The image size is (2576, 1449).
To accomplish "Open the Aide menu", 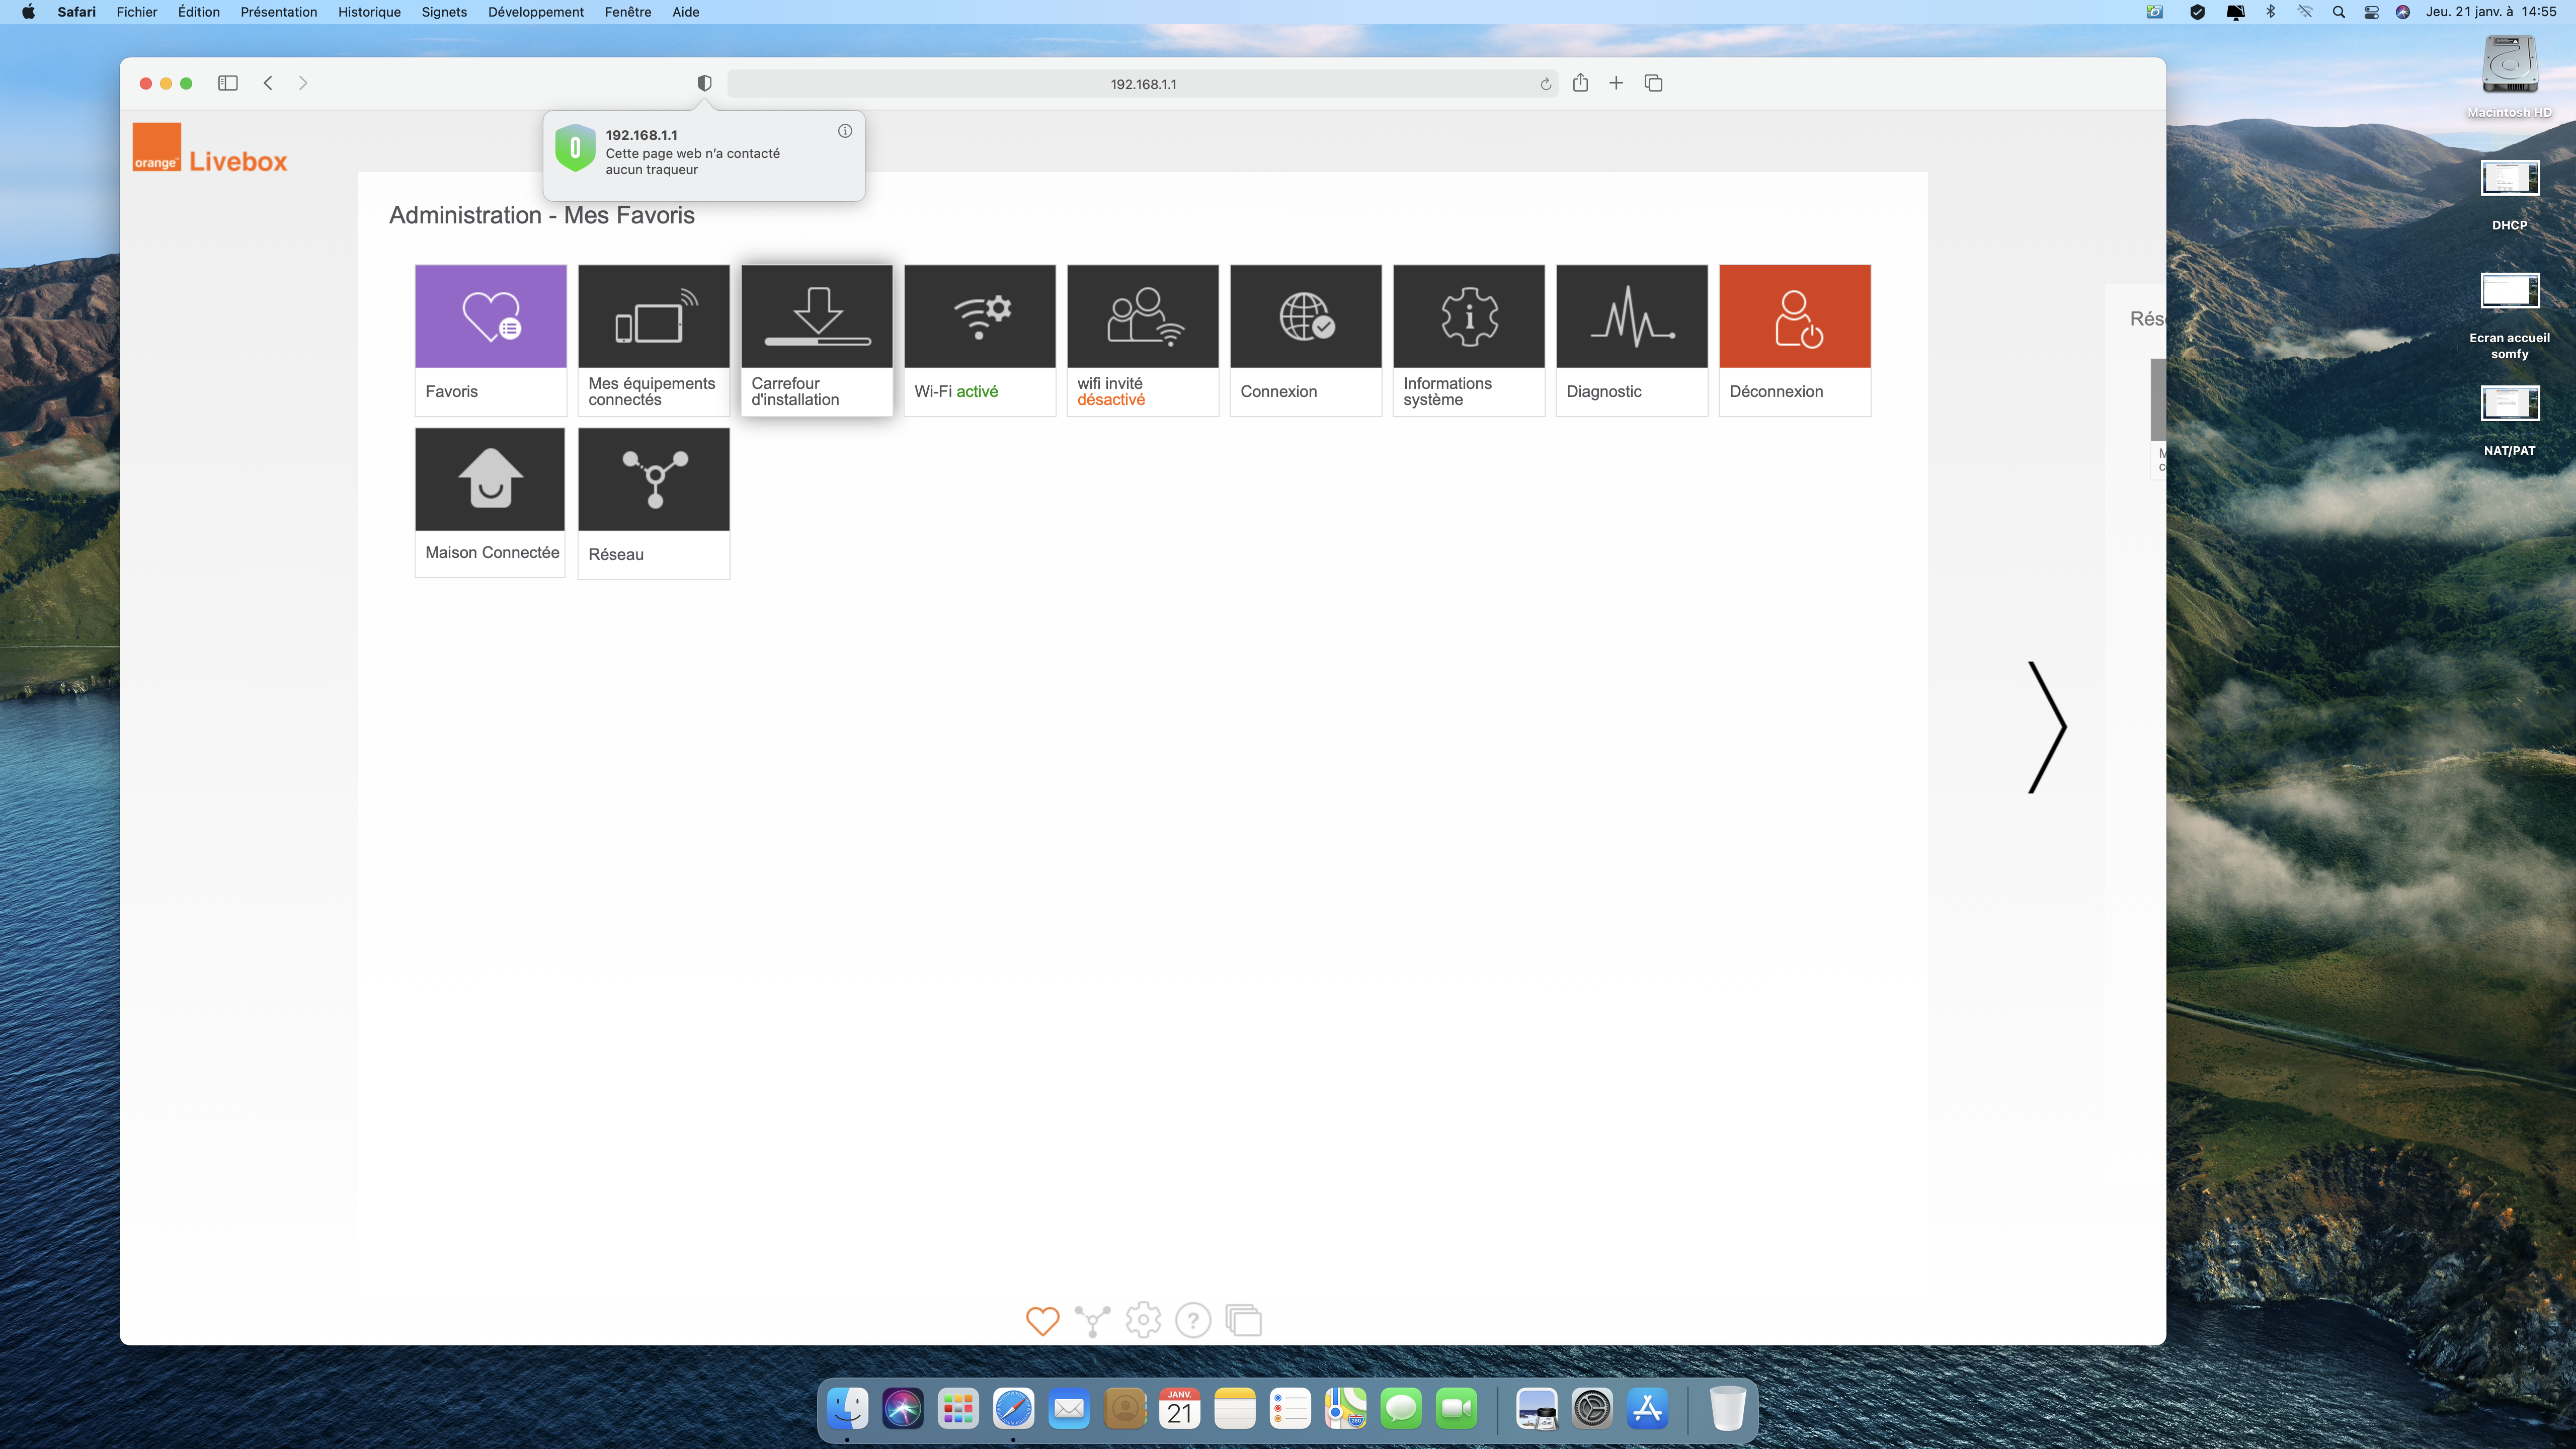I will click(686, 12).
